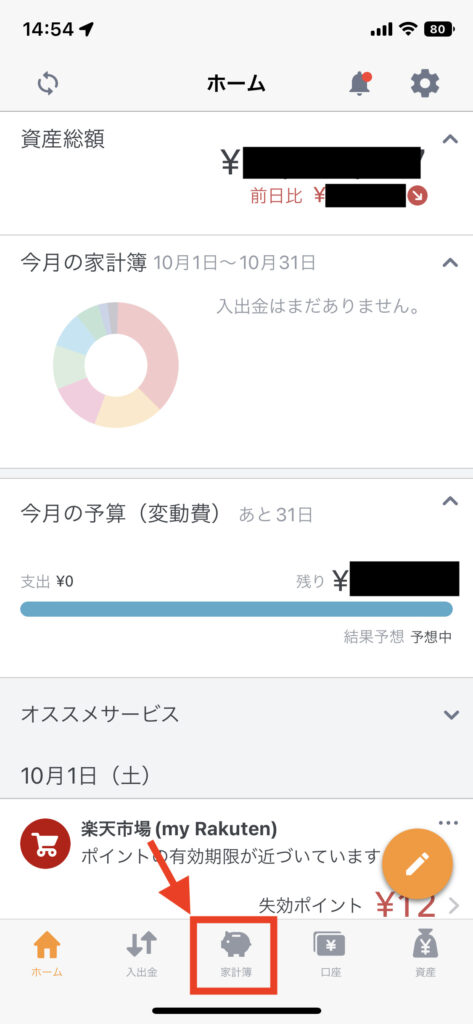
Task: Open the three-dot menu on Rakuten notice
Action: (448, 823)
